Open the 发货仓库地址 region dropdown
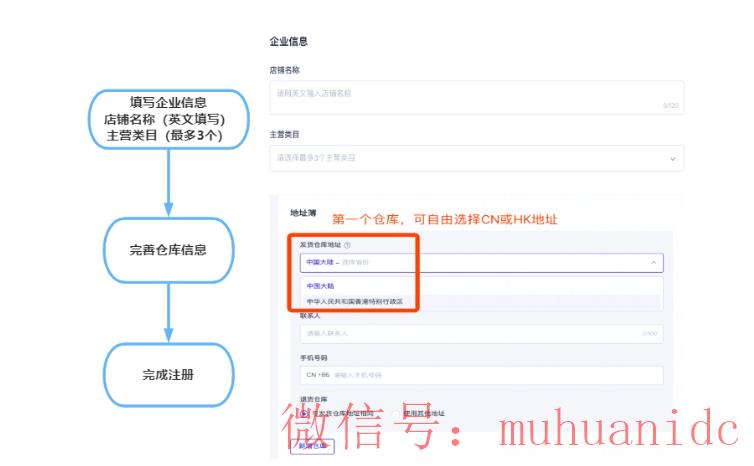 pos(480,263)
